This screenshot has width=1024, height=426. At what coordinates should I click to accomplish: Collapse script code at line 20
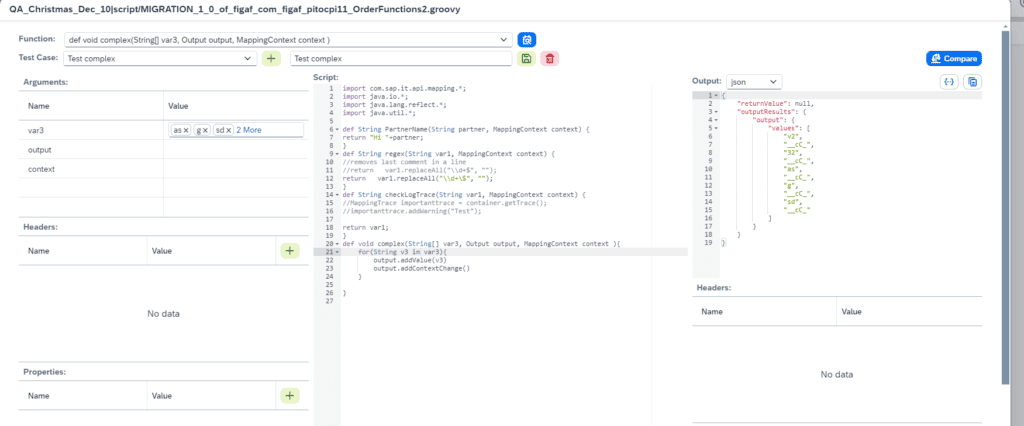(336, 244)
